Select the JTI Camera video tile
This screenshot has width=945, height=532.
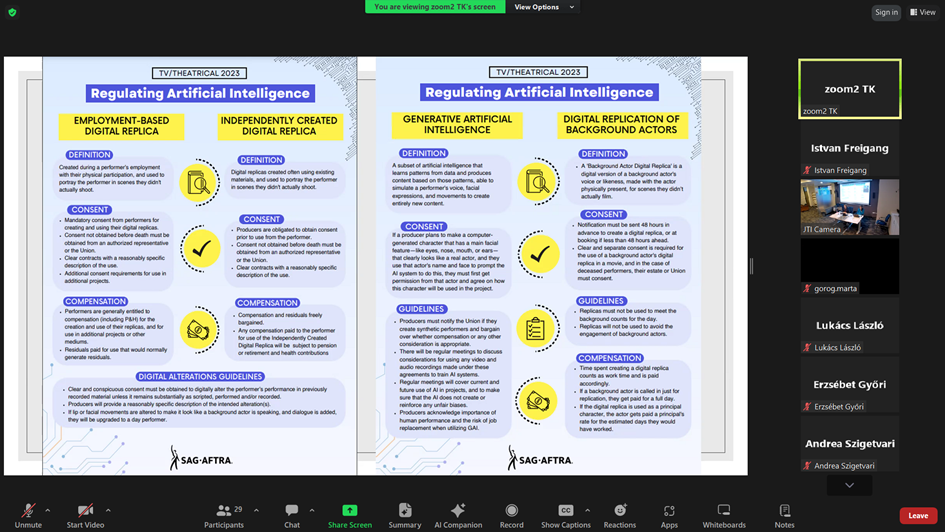point(850,207)
